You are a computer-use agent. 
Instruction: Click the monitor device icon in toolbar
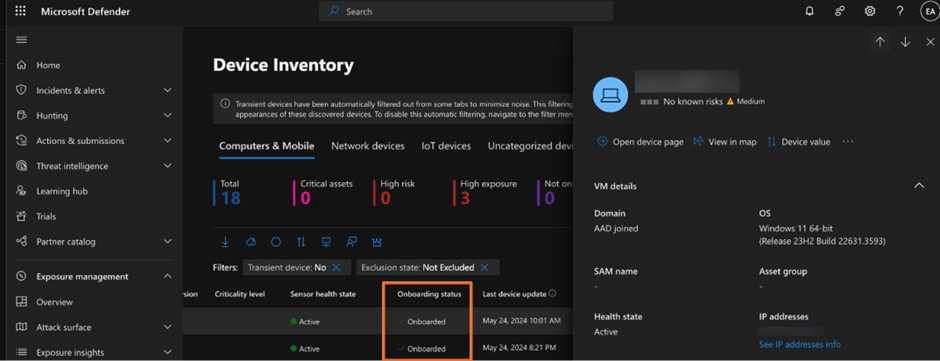[326, 242]
